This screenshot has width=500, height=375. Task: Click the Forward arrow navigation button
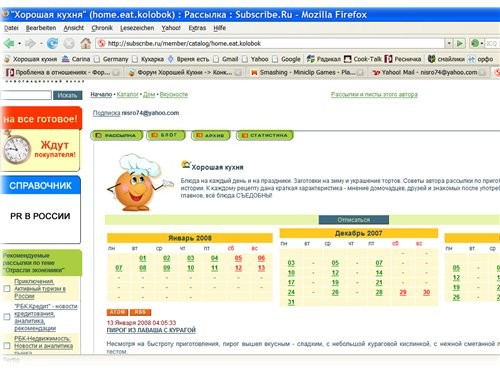[x=30, y=43]
